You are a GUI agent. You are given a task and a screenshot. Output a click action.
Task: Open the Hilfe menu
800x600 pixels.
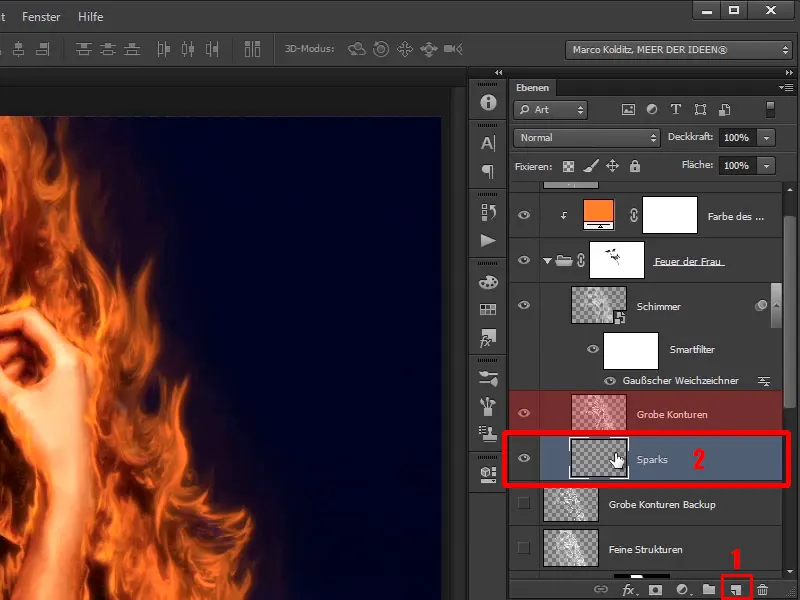91,17
